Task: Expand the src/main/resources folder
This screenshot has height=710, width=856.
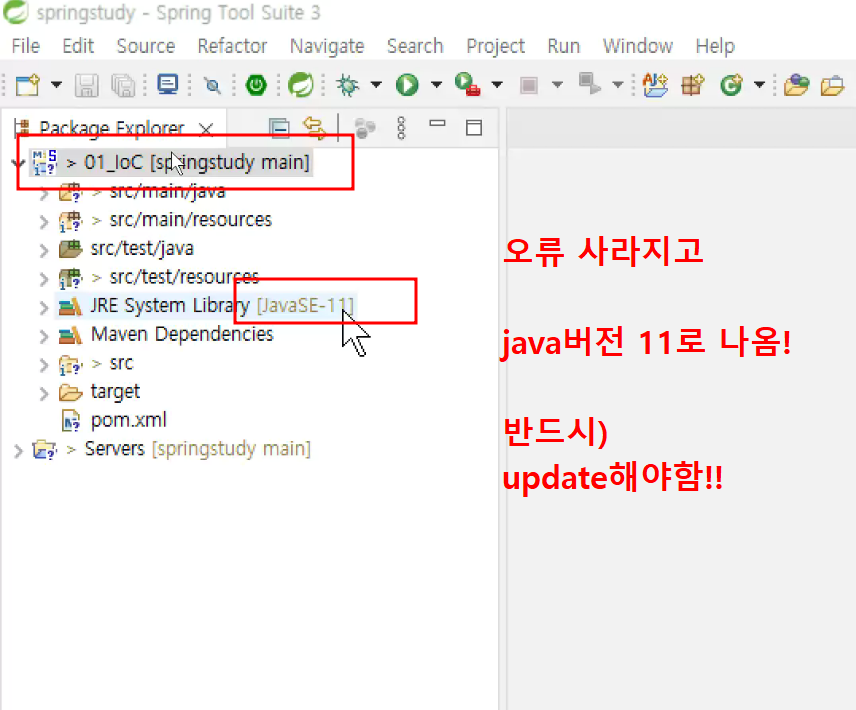Action: 44,221
